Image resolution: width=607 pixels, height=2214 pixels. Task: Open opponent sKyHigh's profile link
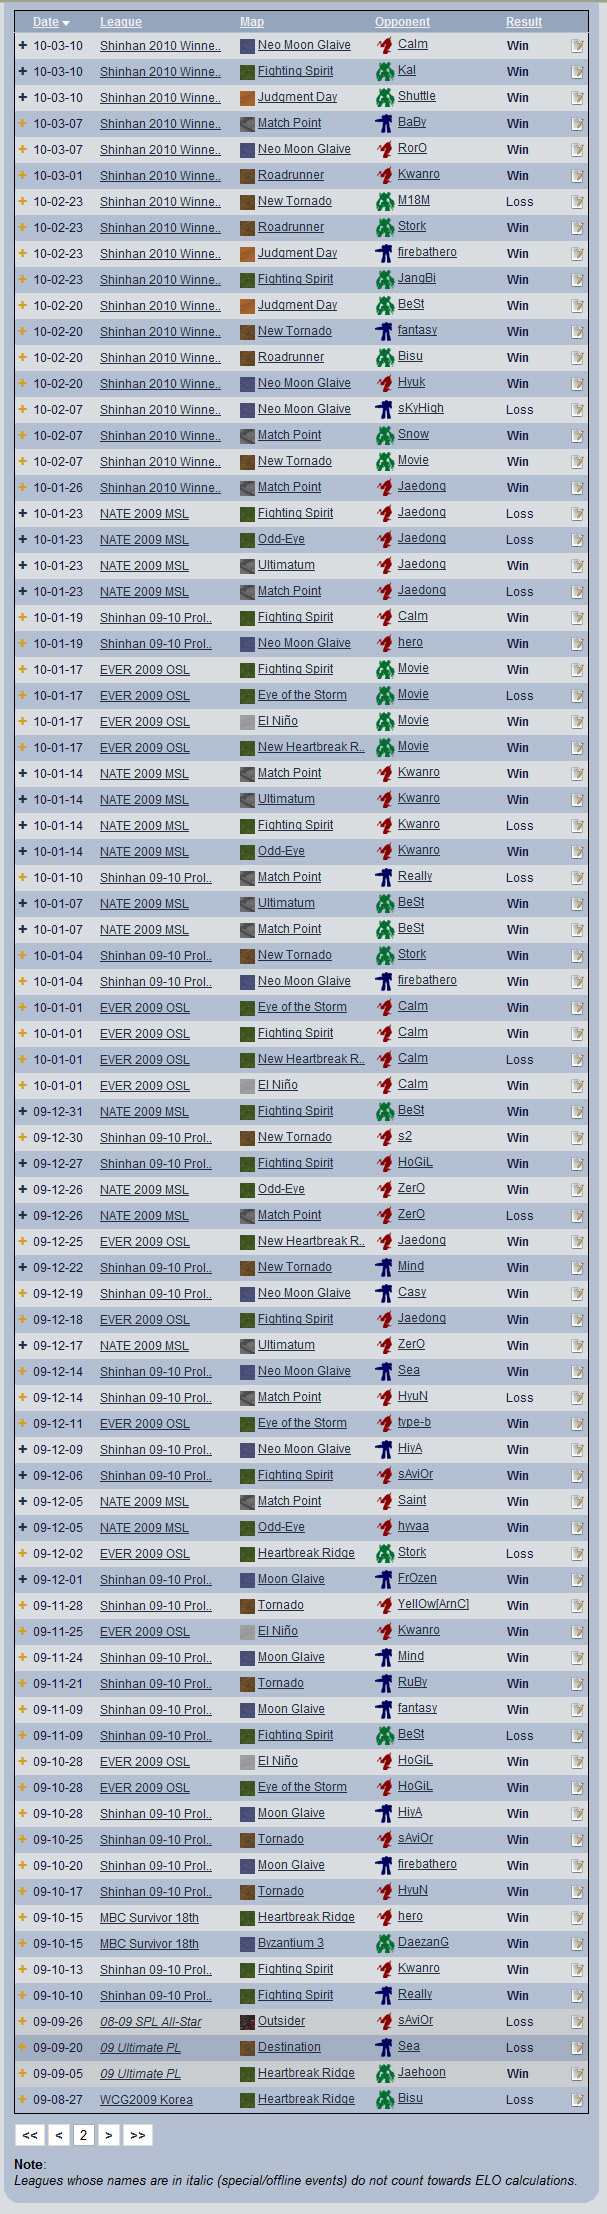click(x=420, y=408)
